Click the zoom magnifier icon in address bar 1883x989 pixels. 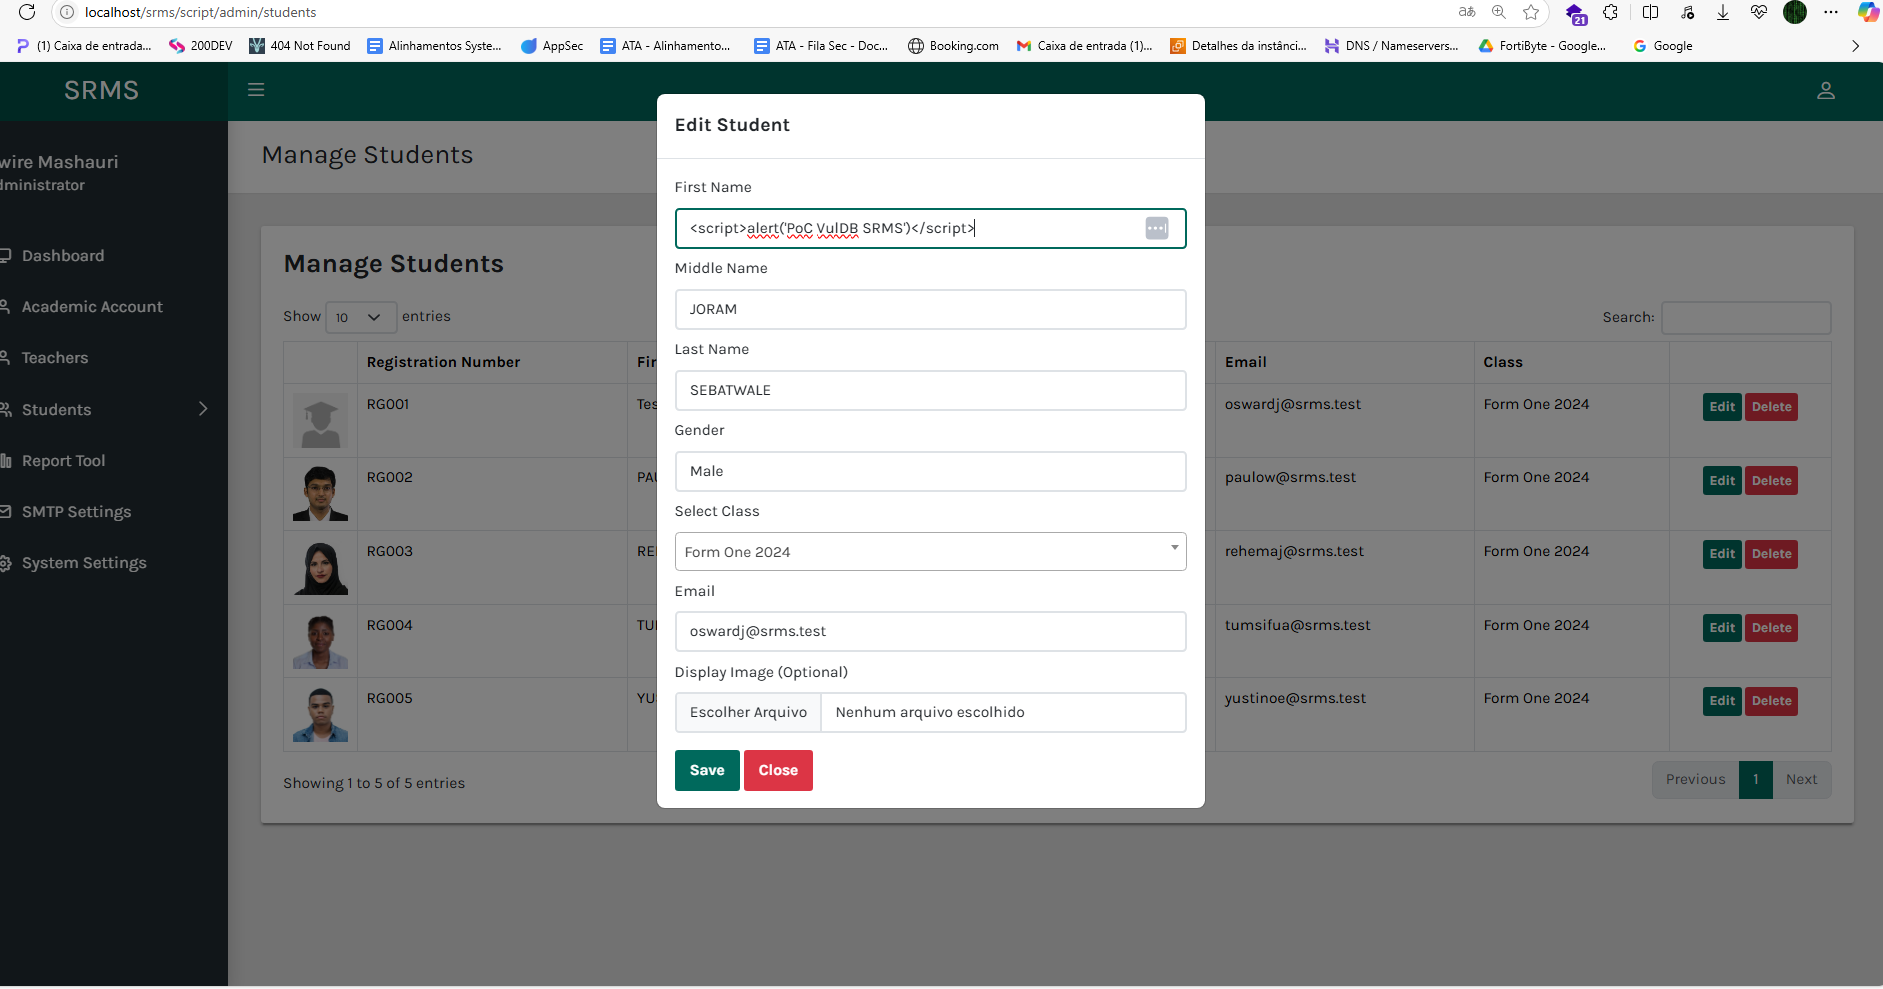tap(1499, 12)
